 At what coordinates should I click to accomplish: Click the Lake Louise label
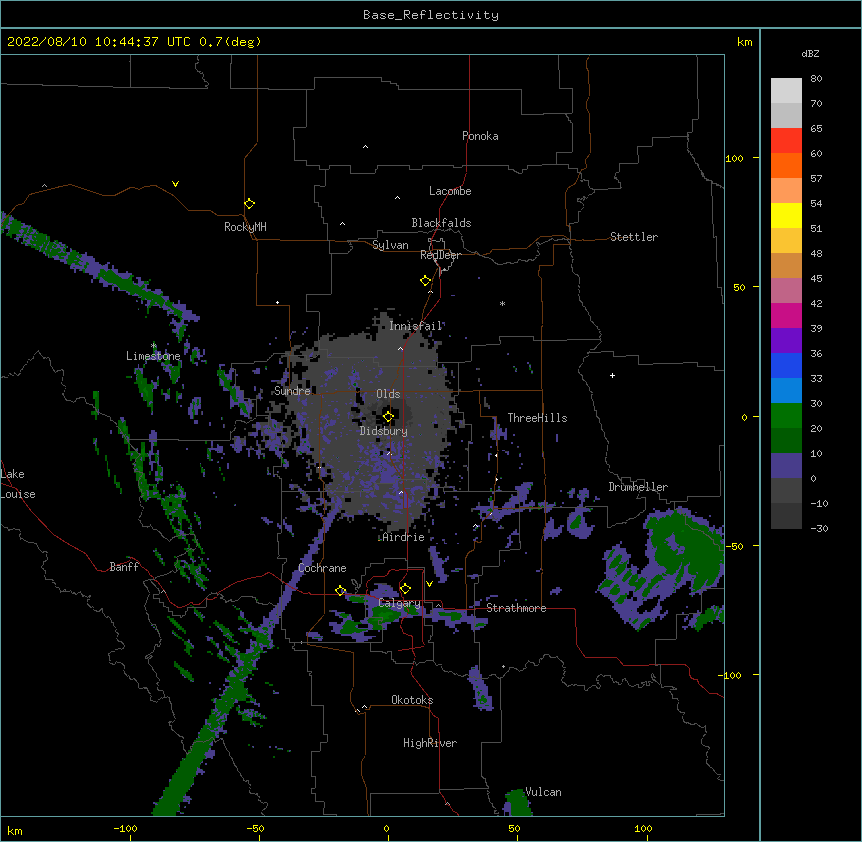(18, 484)
